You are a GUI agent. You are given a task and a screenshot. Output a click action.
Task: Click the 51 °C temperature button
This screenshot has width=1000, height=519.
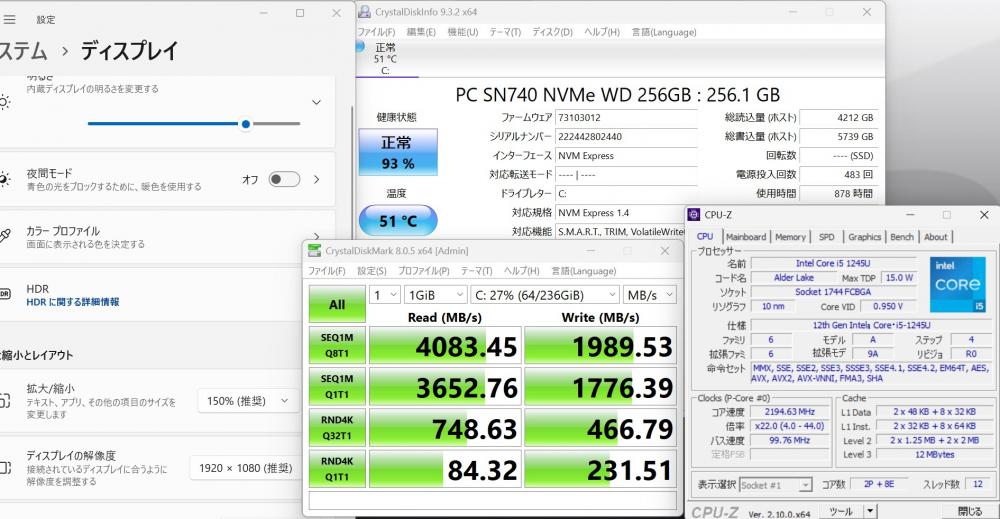[x=398, y=221]
